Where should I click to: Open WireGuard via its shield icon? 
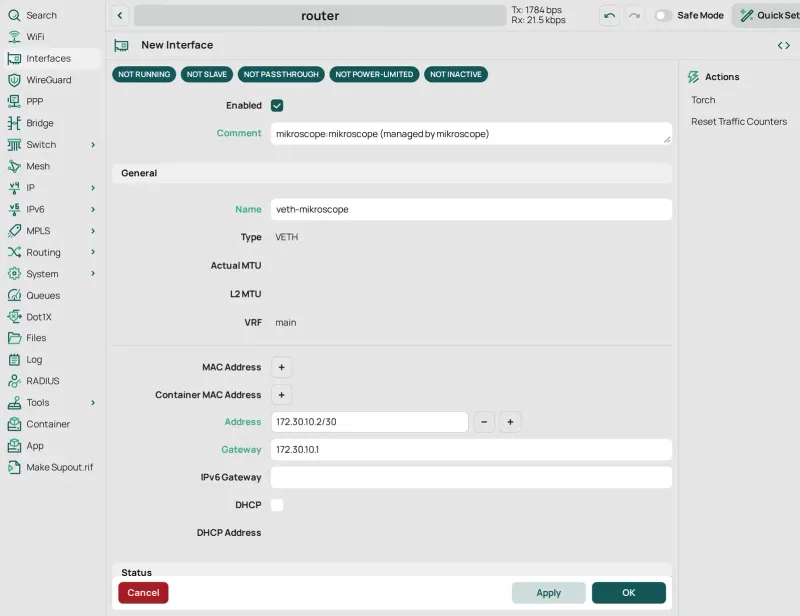pos(14,80)
